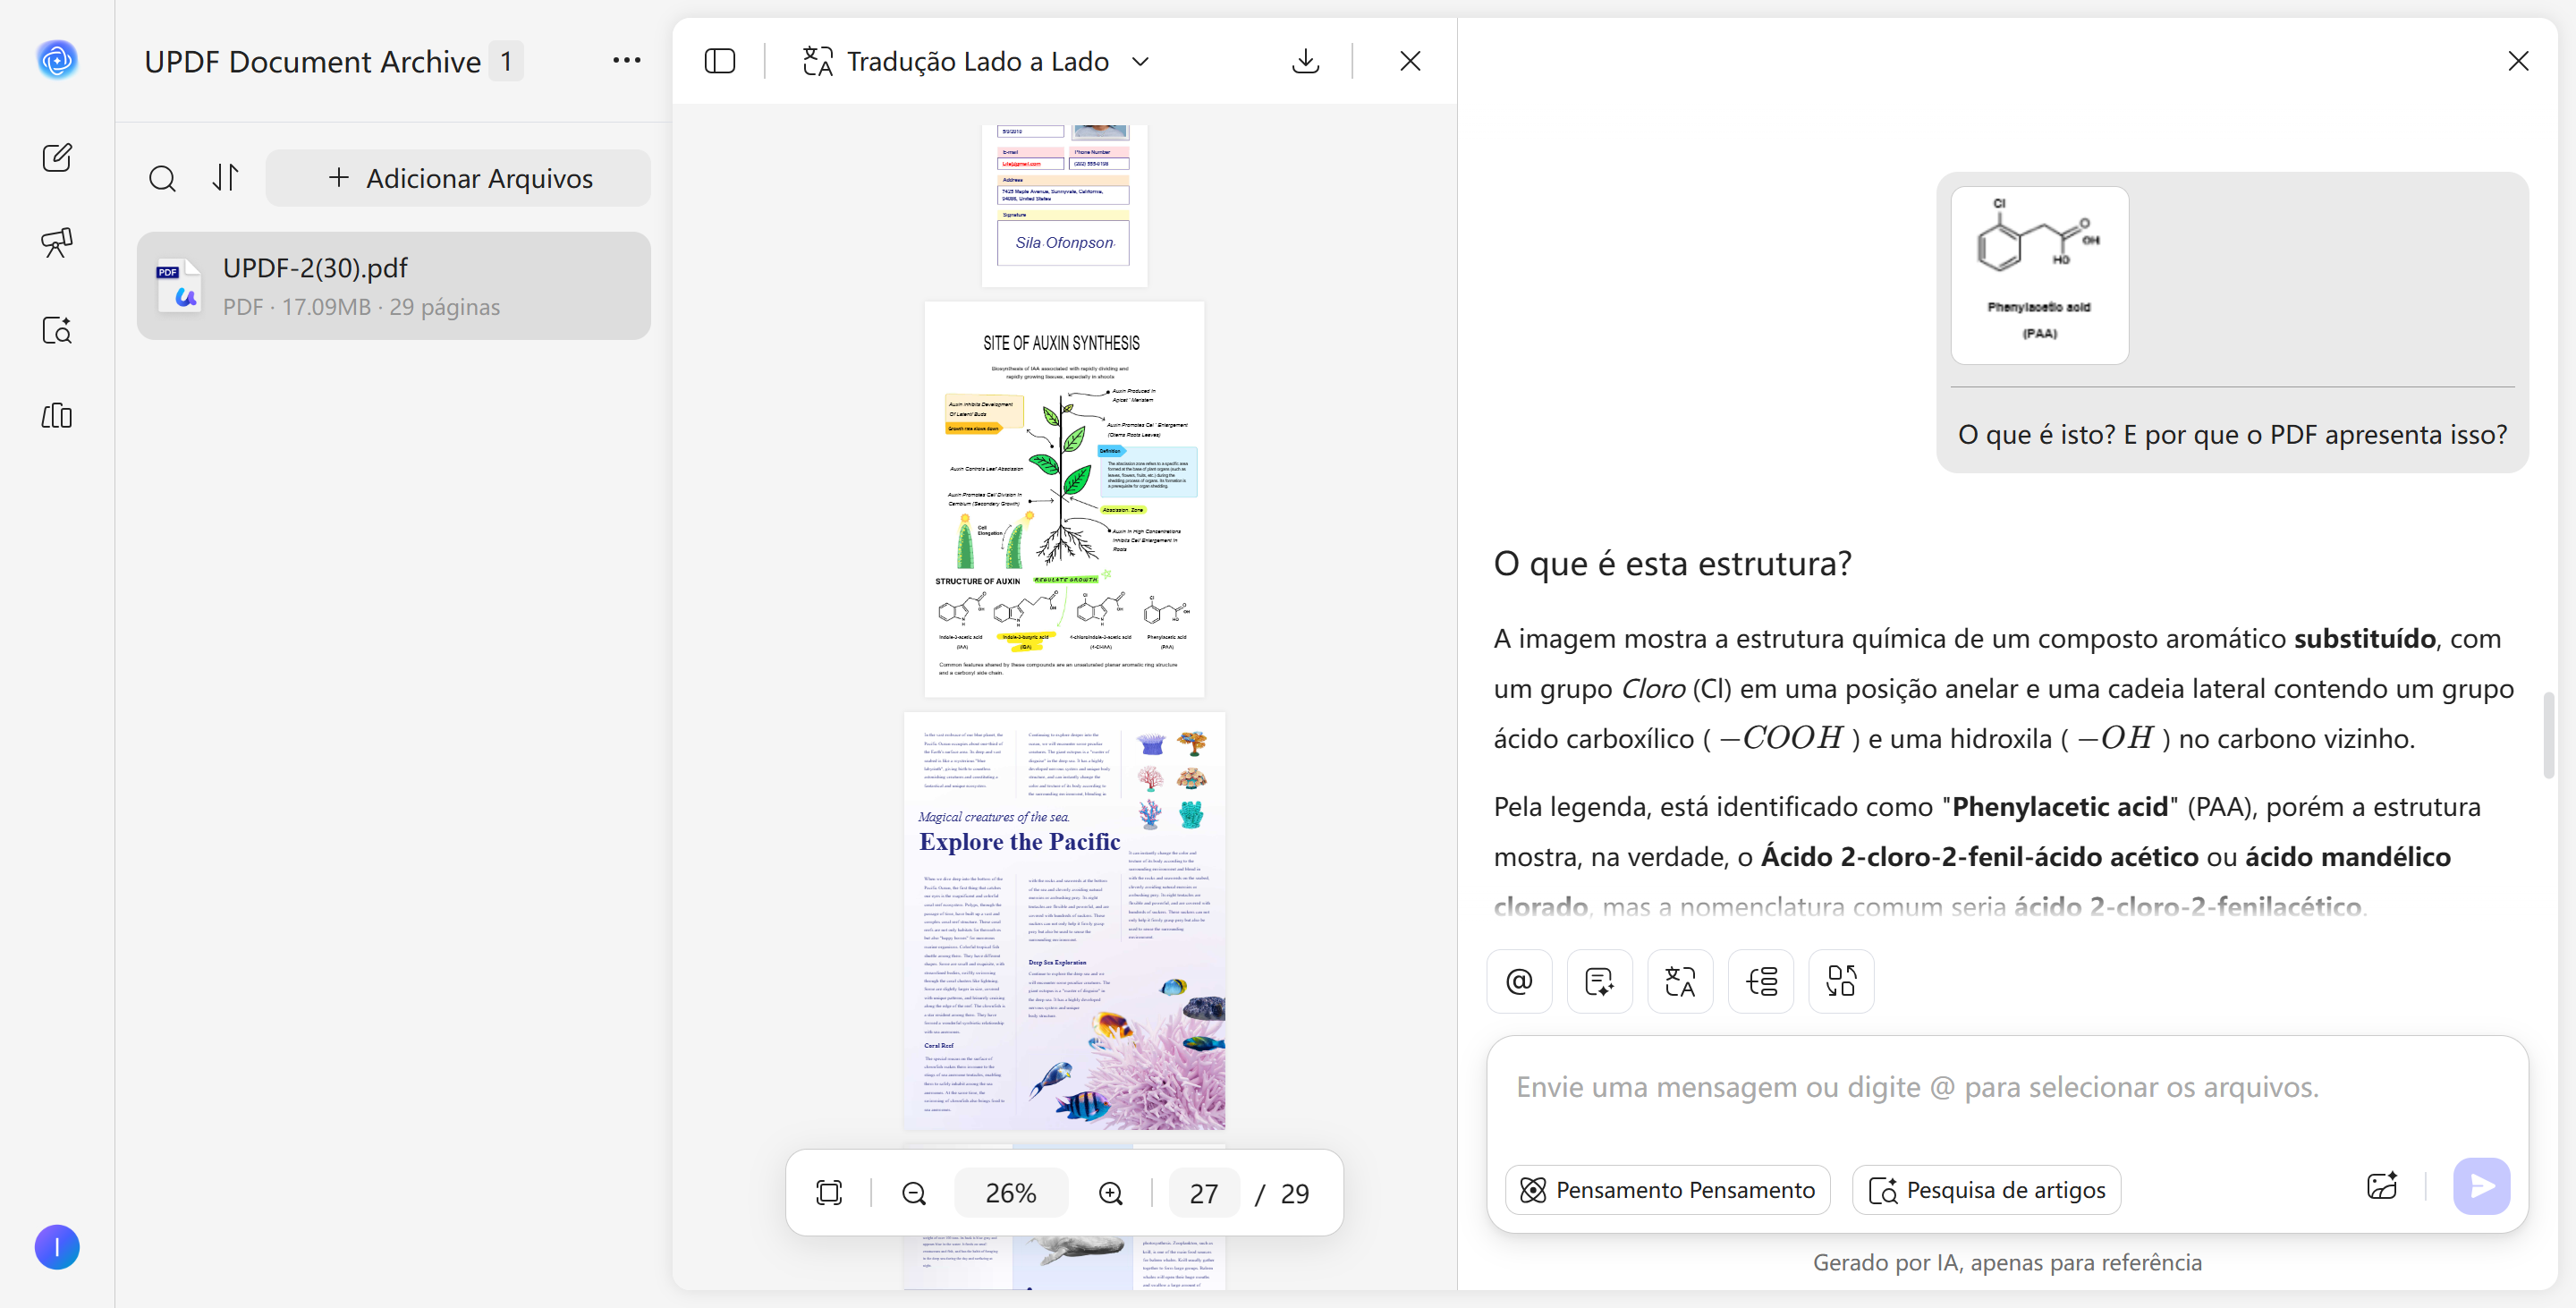The image size is (2576, 1308).
Task: Send the chat message
Action: pos(2482,1187)
